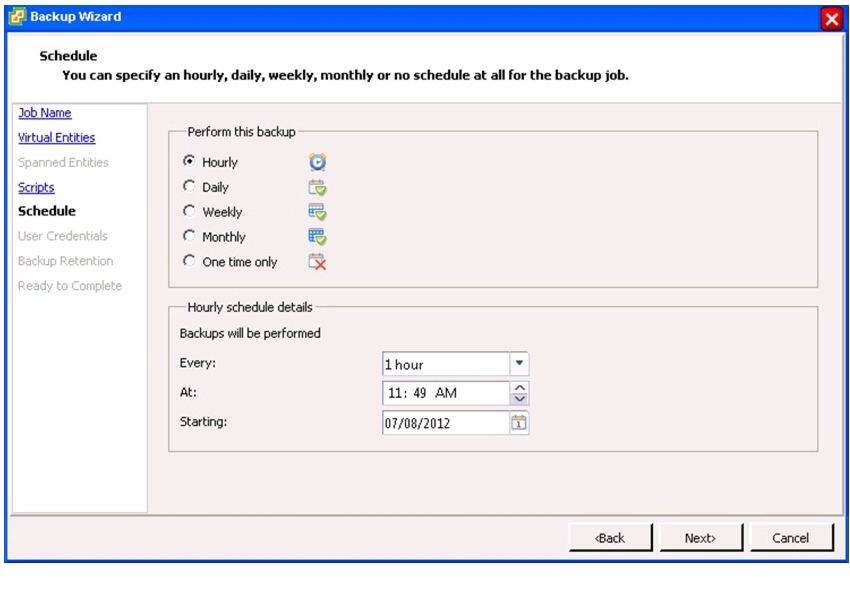This screenshot has height=594, width=850.
Task: Click the 'Hourly schedule details' group title
Action: [x=250, y=307]
